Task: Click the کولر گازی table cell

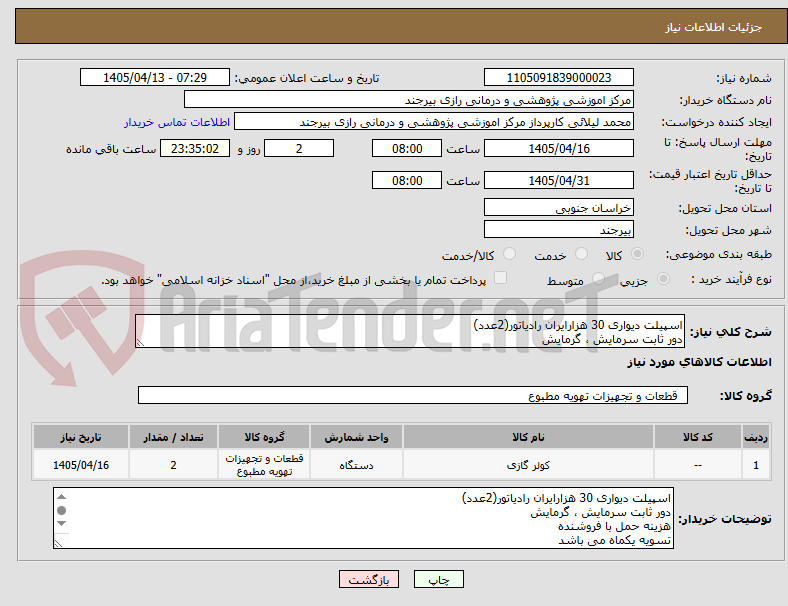Action: click(x=528, y=465)
